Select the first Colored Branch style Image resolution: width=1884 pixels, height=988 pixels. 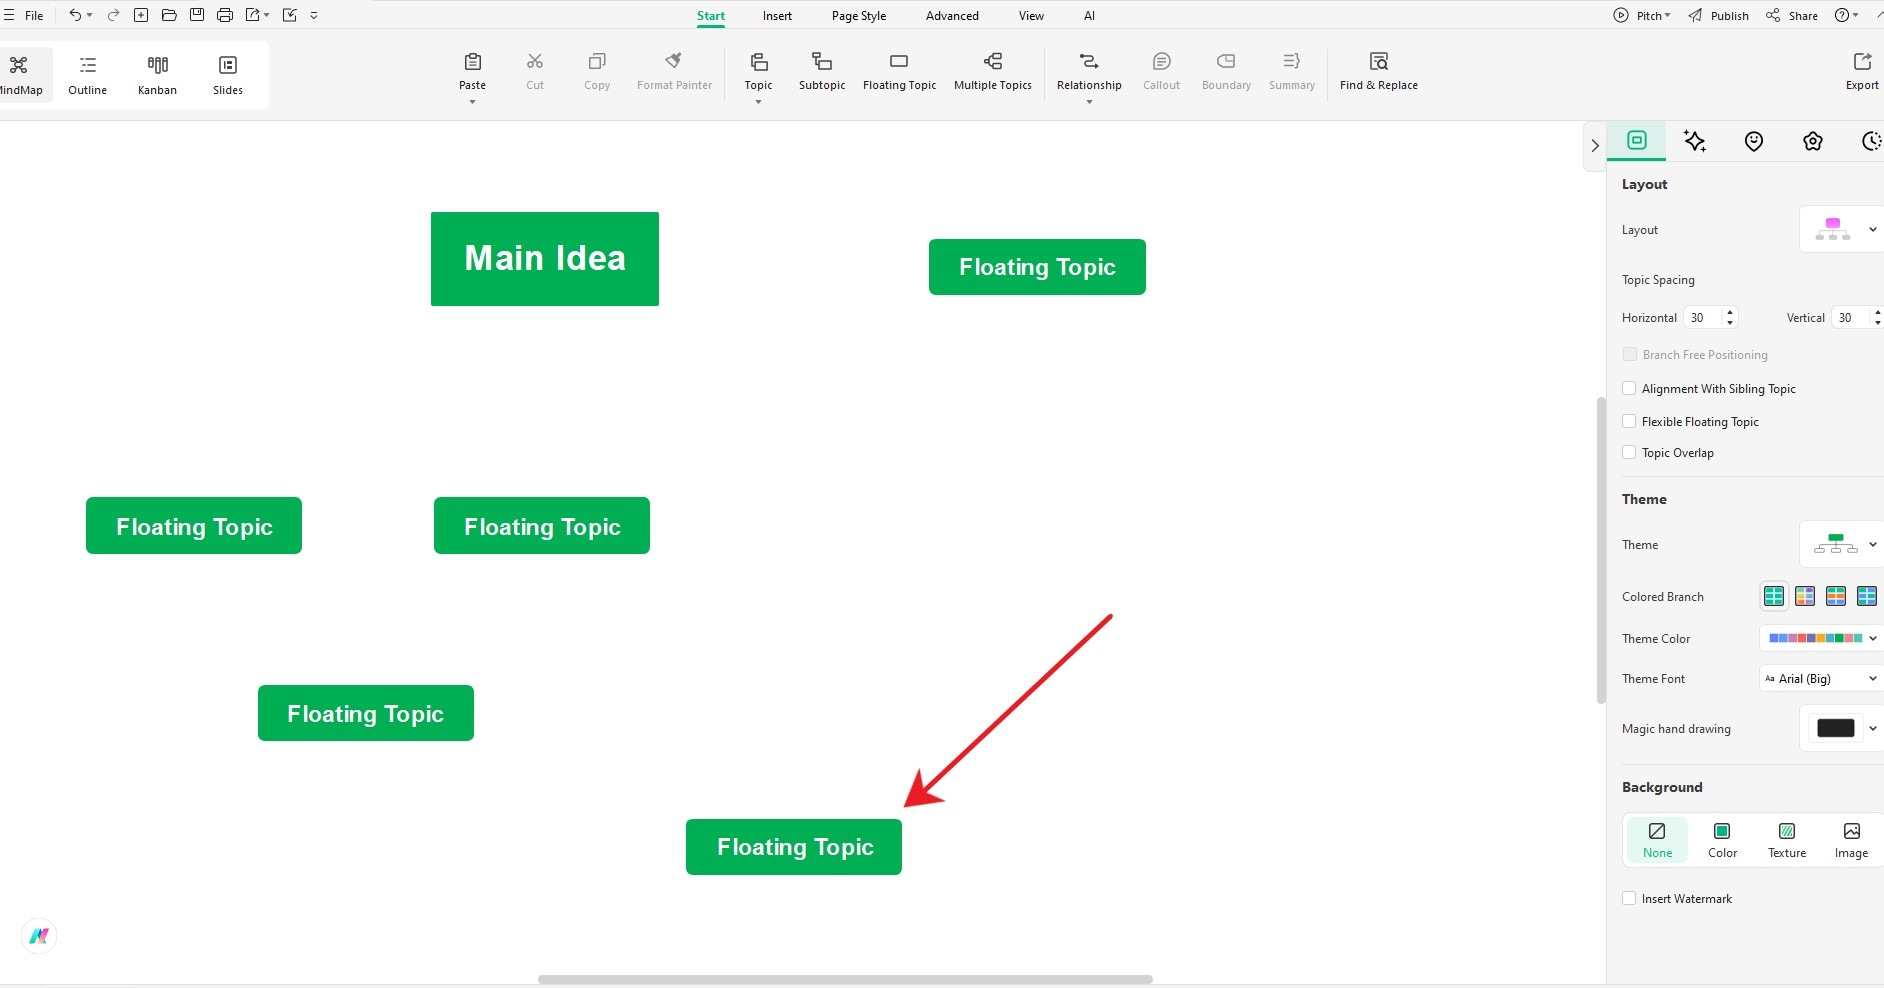click(1774, 596)
